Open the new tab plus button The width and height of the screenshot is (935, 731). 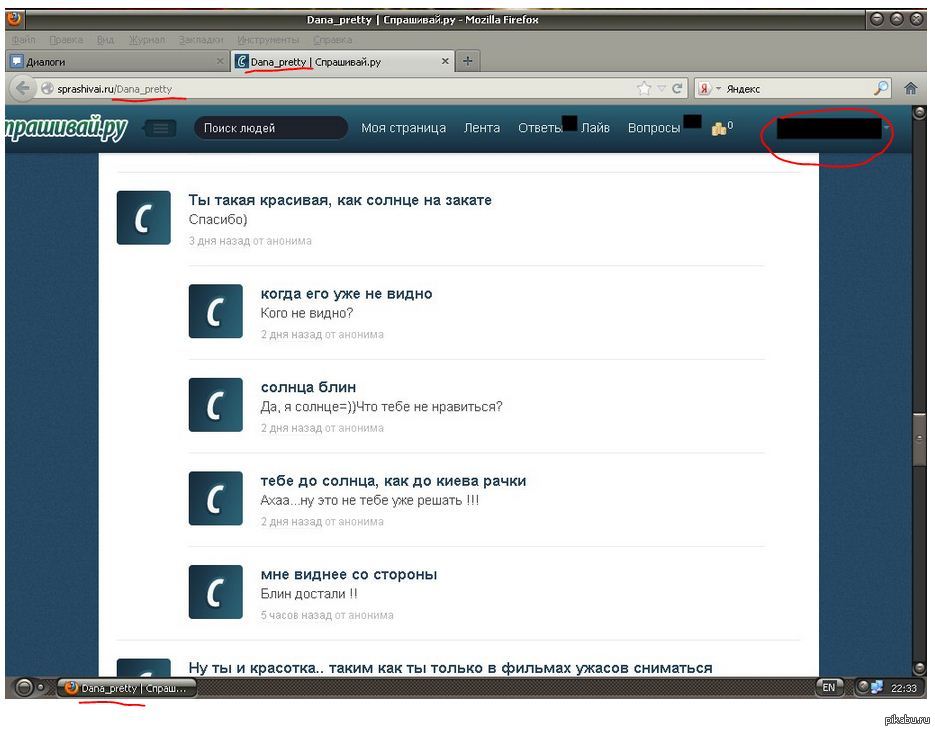pyautogui.click(x=468, y=61)
